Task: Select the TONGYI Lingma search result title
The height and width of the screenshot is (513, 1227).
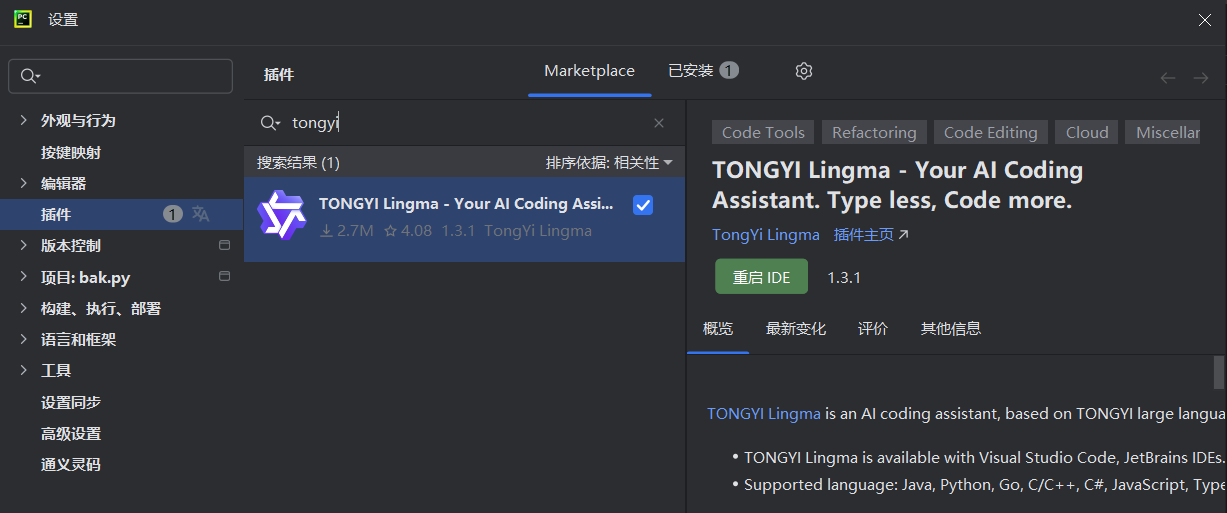Action: (x=467, y=203)
